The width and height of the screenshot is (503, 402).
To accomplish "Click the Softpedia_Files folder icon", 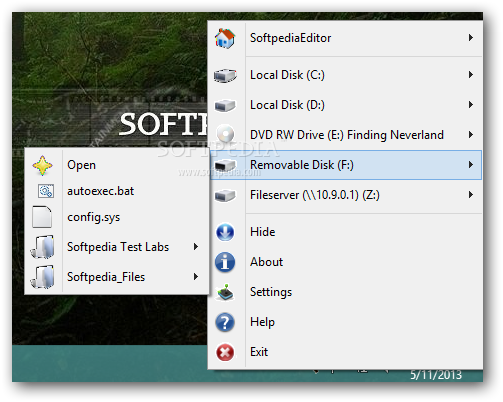I will click(x=43, y=277).
